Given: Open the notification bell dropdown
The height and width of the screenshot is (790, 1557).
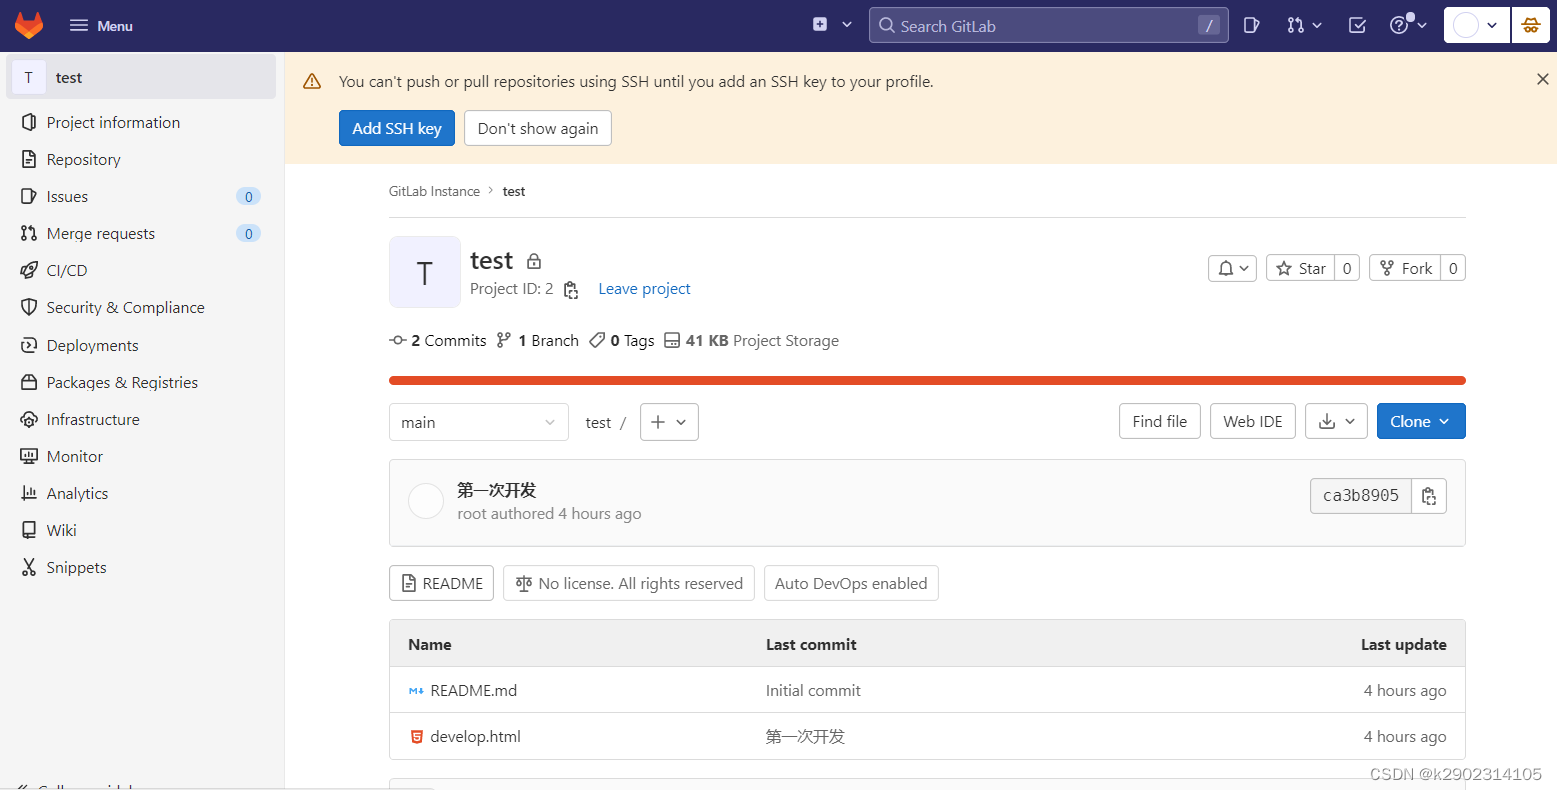Looking at the screenshot, I should click(1232, 268).
